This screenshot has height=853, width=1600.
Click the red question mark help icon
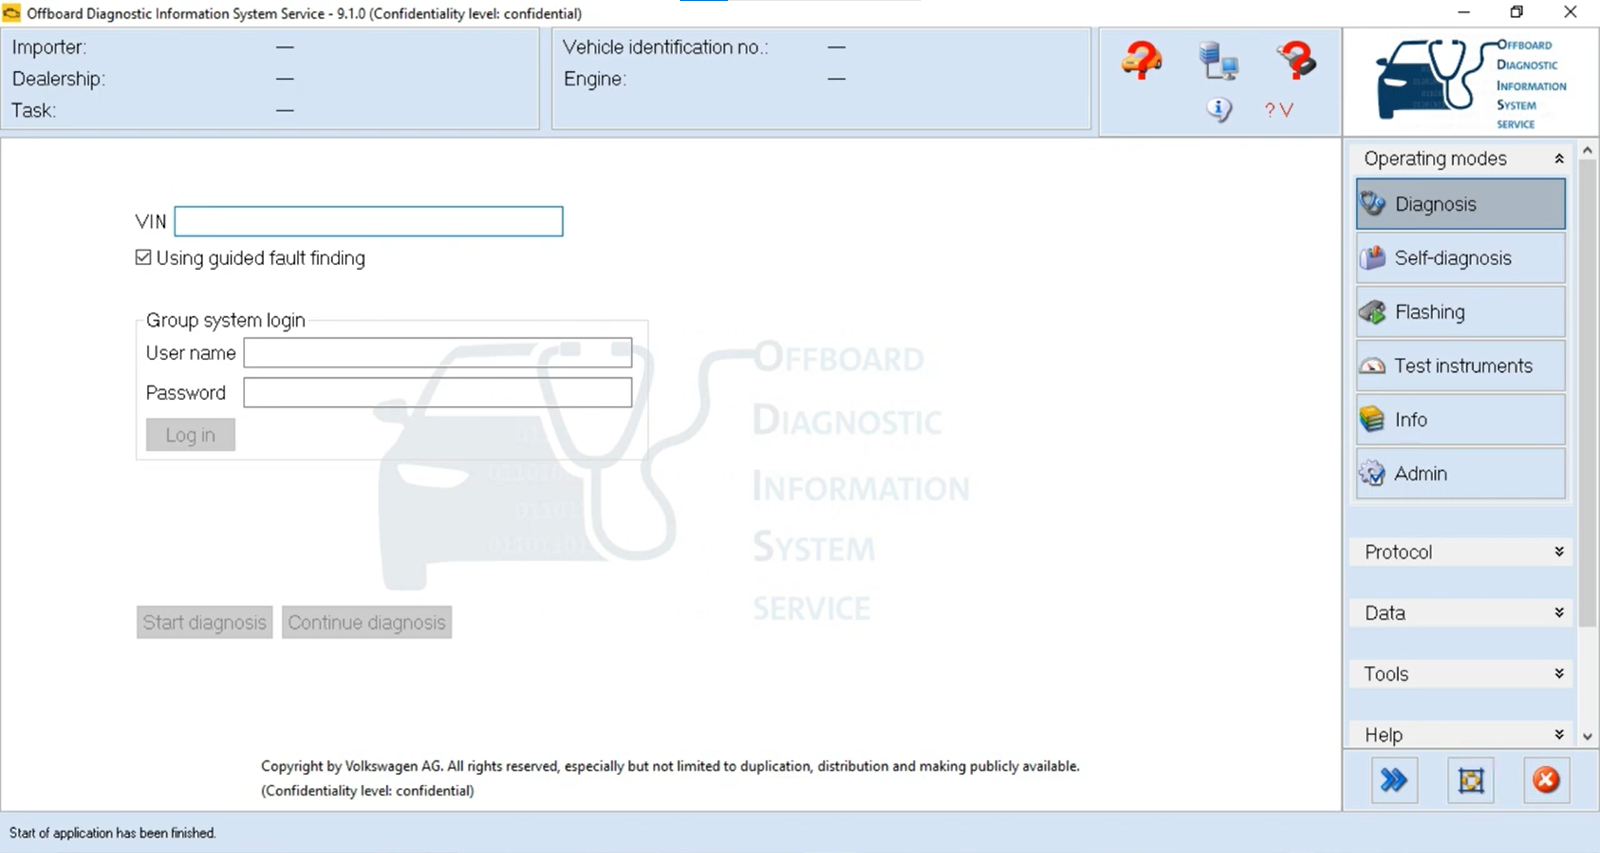(x=1296, y=61)
